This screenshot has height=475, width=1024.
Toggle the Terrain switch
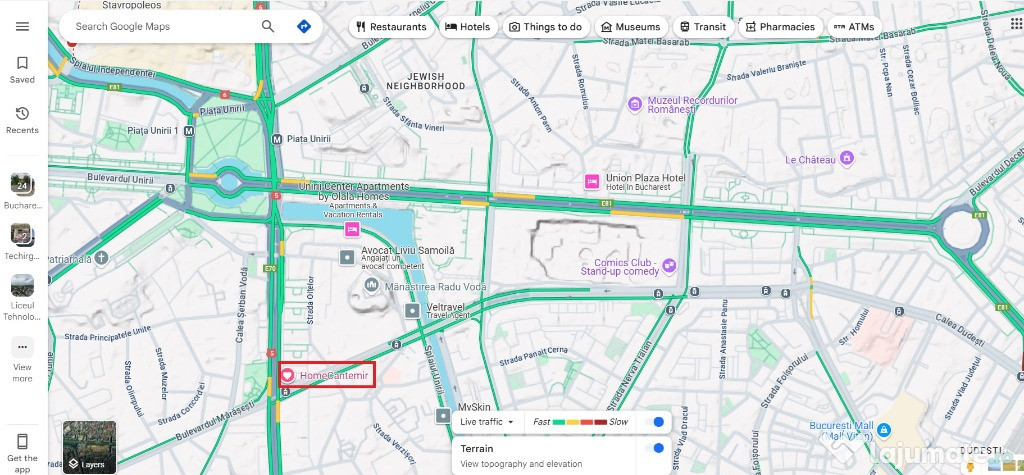(654, 448)
